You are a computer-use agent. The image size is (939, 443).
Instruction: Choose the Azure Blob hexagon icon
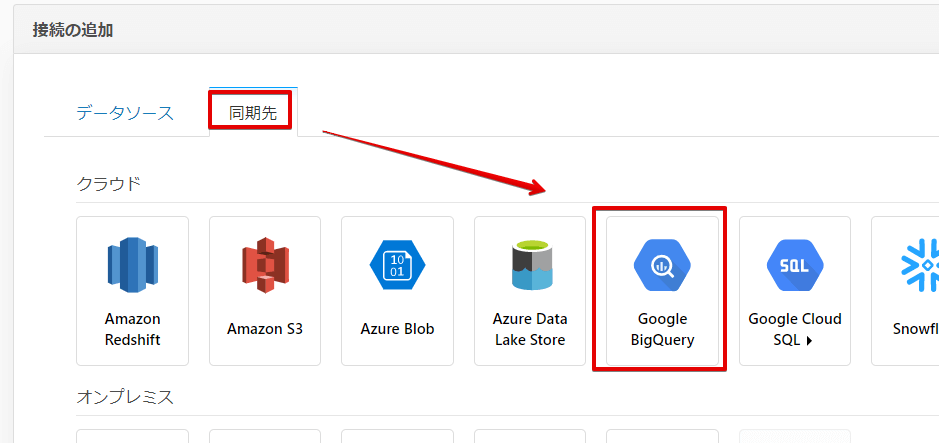[397, 265]
